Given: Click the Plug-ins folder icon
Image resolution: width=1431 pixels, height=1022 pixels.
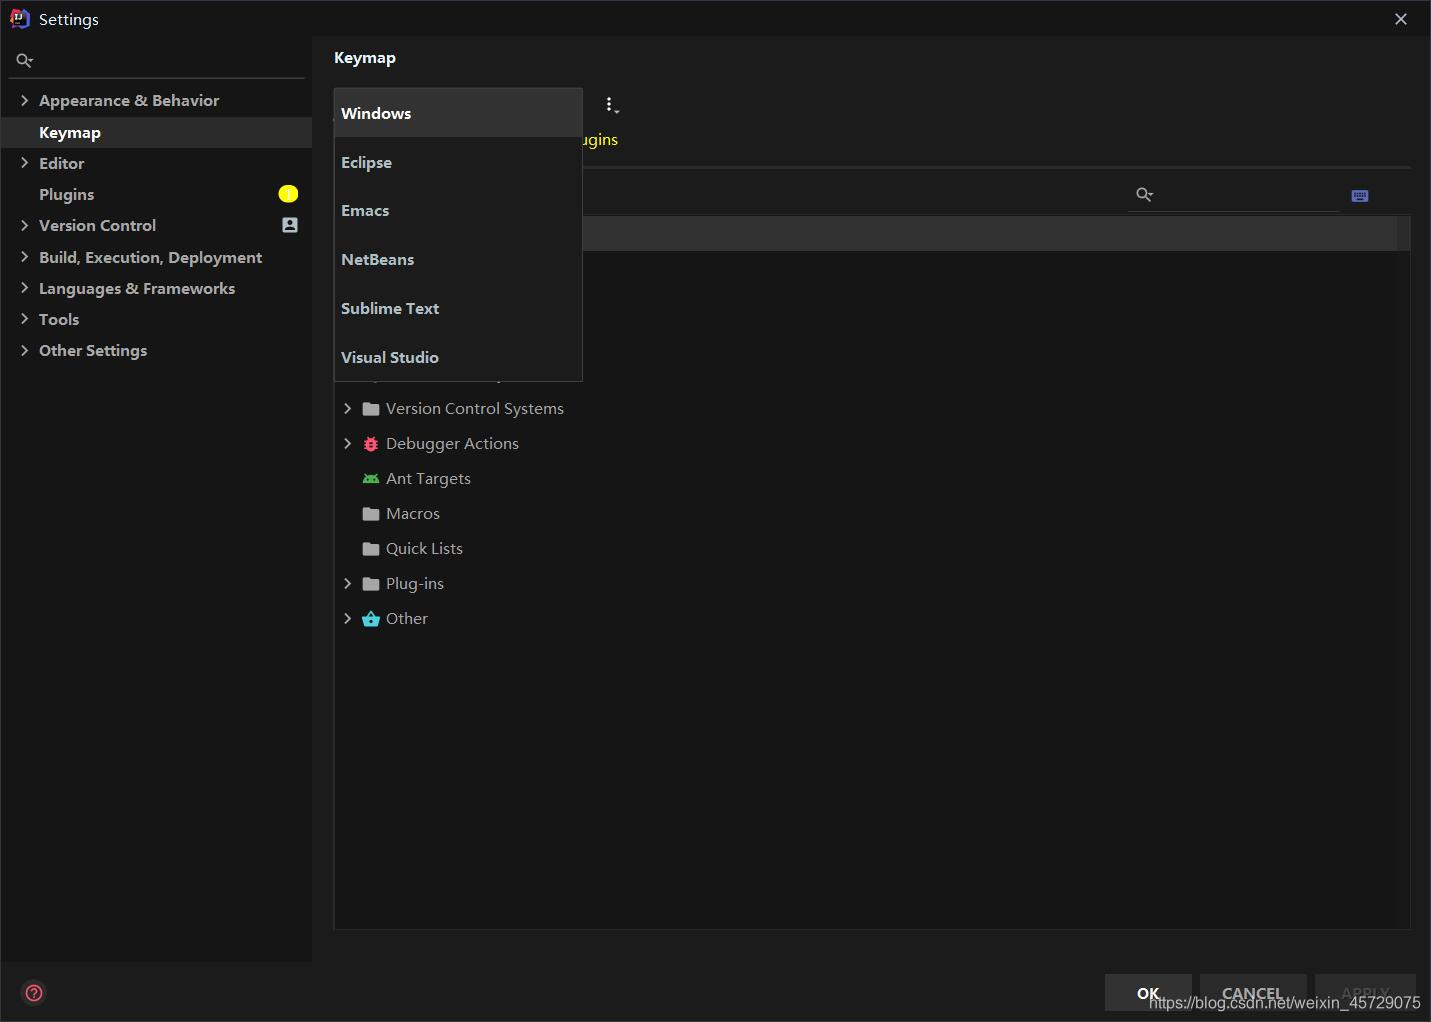Looking at the screenshot, I should 371,584.
